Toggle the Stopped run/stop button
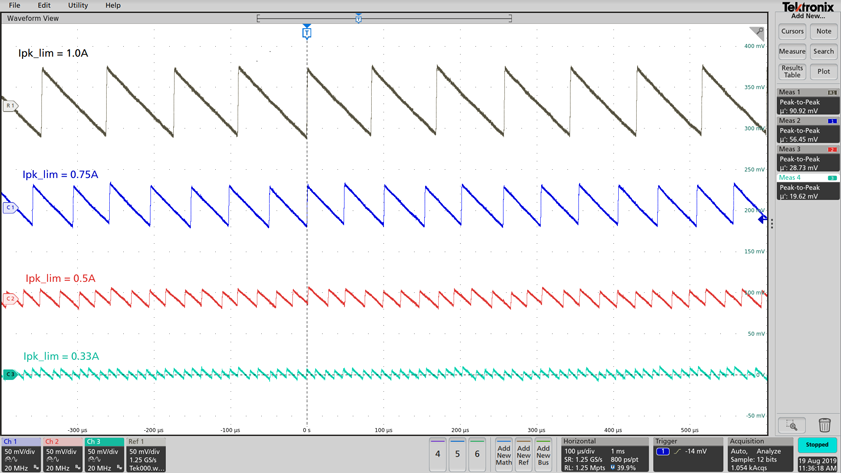 (817, 445)
